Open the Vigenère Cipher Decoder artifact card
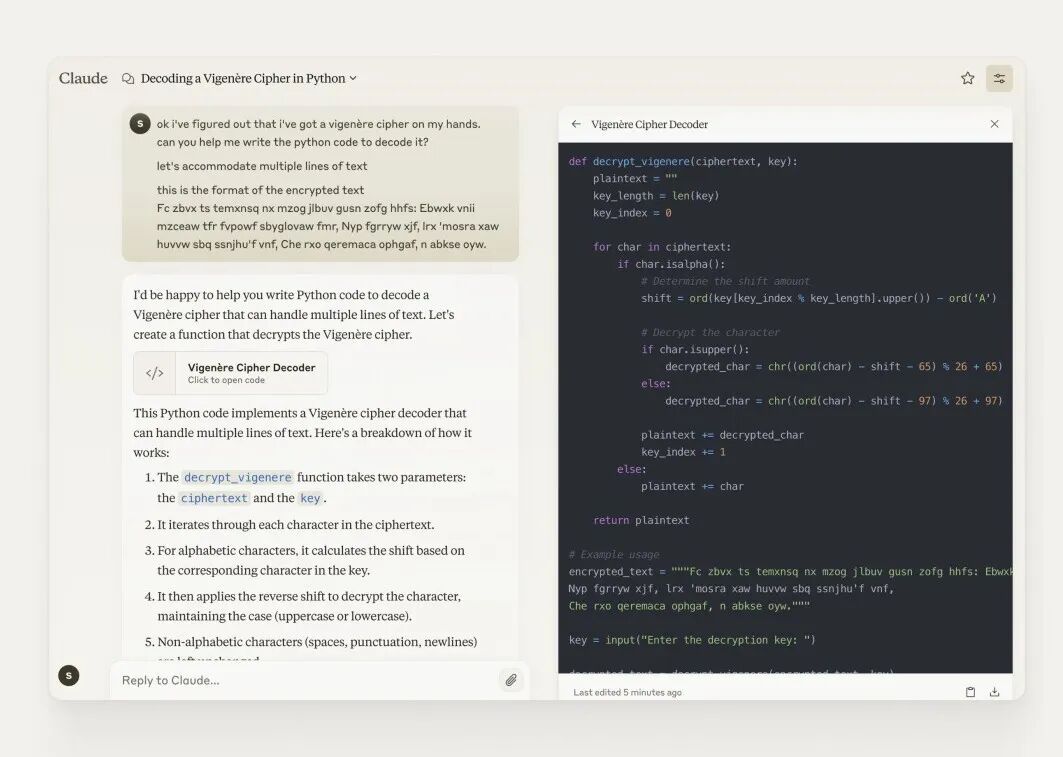The width and height of the screenshot is (1063, 757). click(x=230, y=373)
